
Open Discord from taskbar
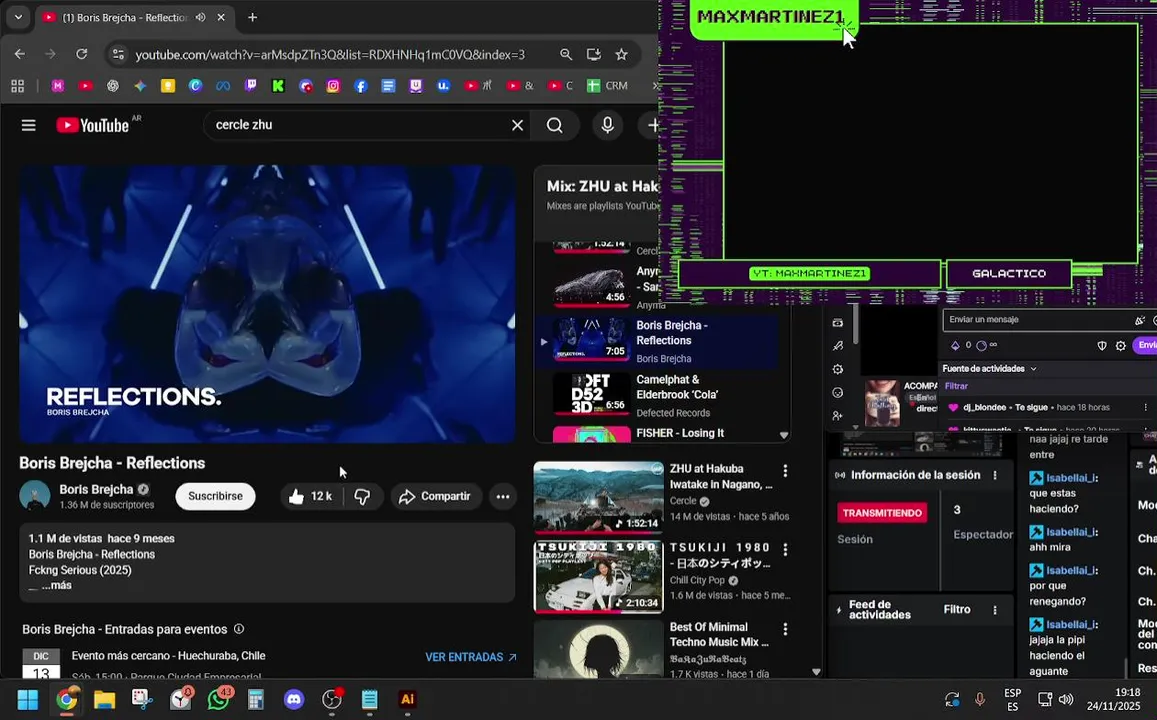[294, 699]
